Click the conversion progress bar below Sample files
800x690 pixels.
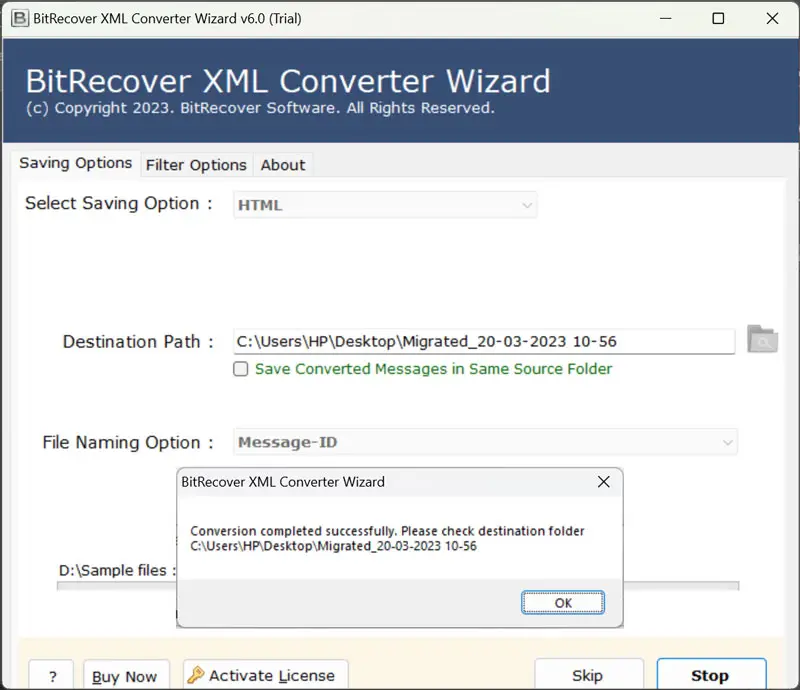pyautogui.click(x=117, y=586)
